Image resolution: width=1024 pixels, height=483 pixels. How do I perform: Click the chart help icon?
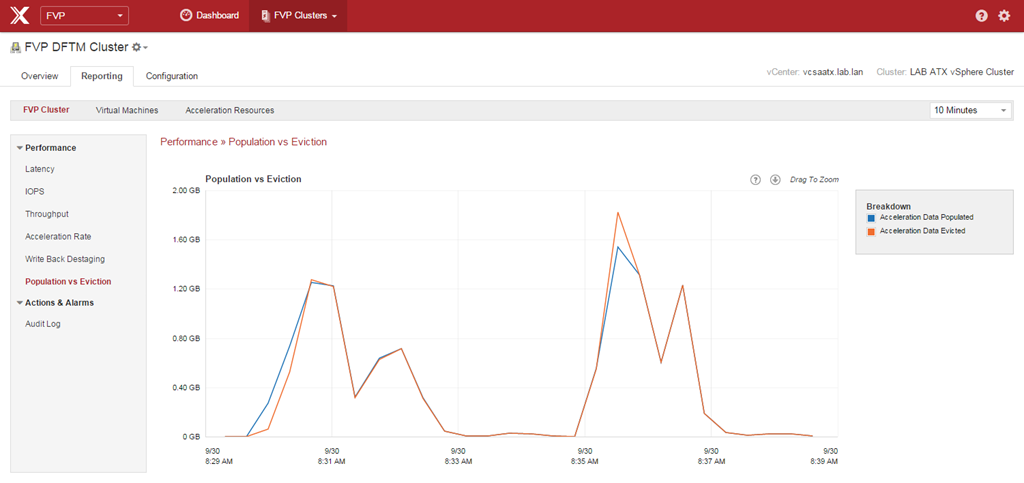point(755,180)
